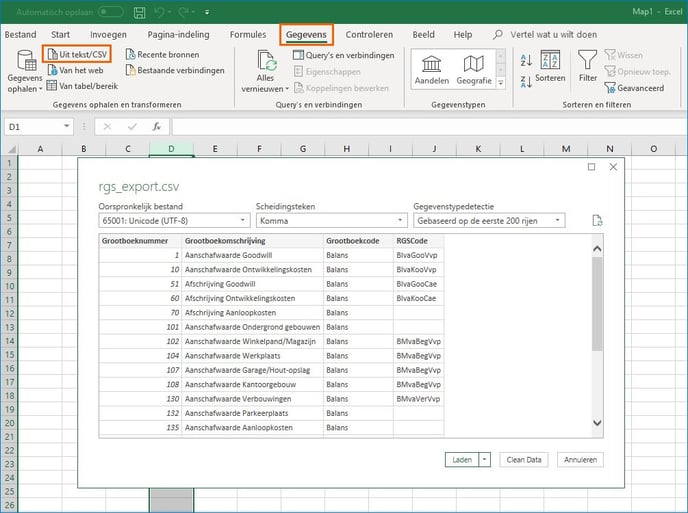The image size is (688, 513).
Task: Click the Clean Data button
Action: point(524,460)
